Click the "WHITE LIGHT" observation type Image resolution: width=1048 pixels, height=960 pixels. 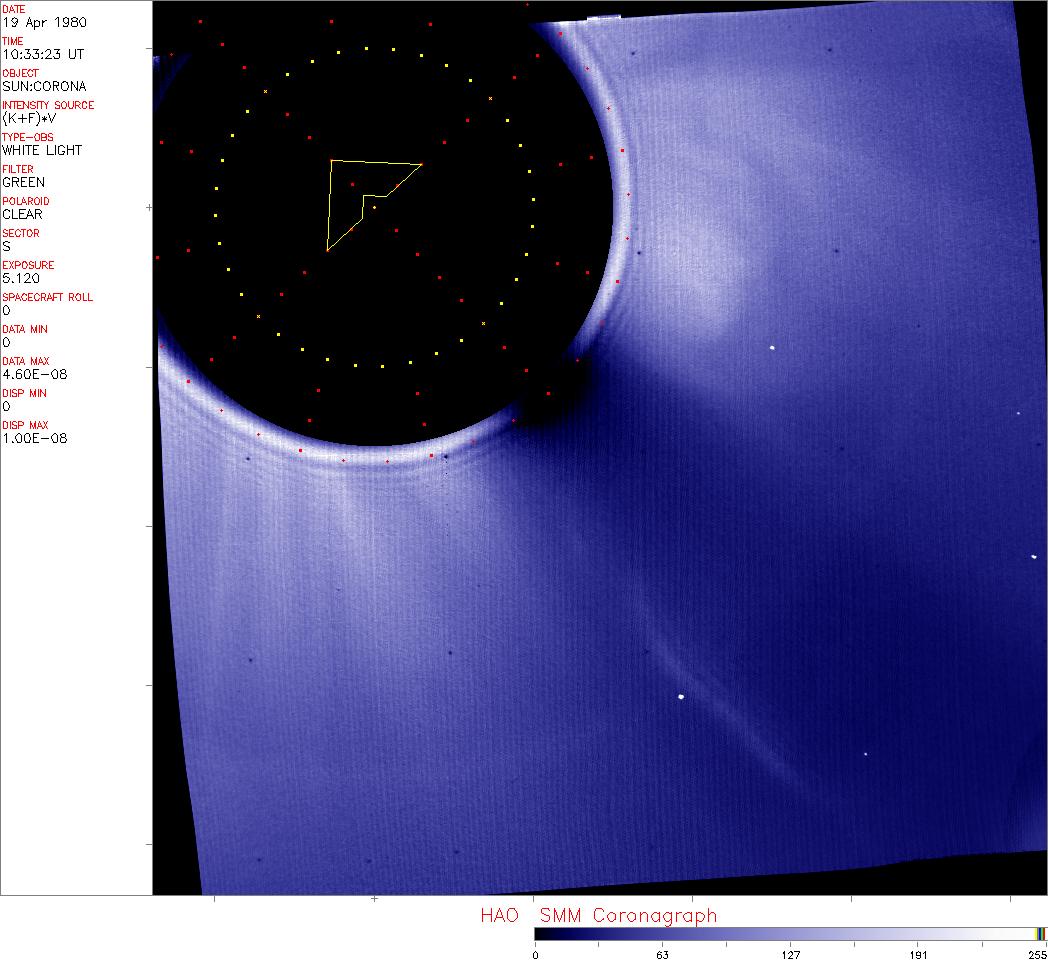click(42, 150)
